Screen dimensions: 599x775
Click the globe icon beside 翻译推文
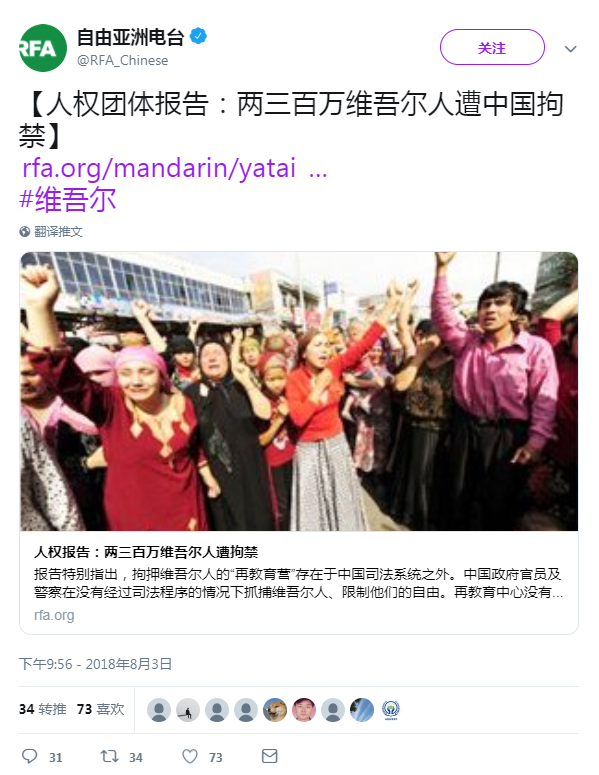pos(25,231)
